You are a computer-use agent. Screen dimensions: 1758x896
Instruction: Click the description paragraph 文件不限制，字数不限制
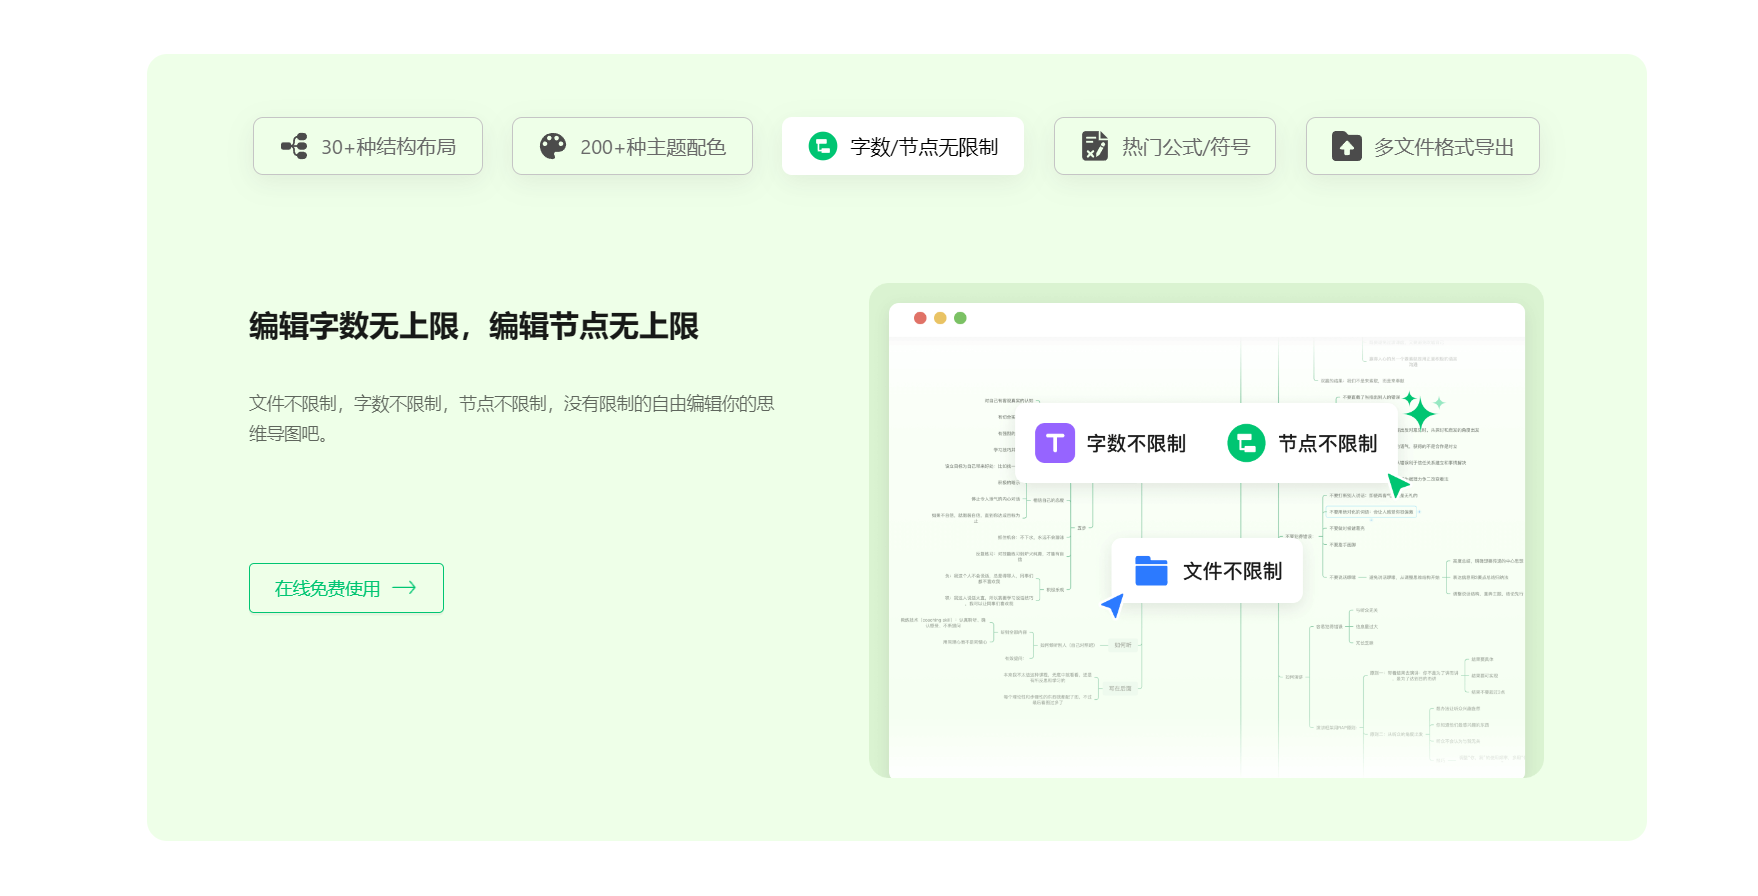[x=512, y=418]
